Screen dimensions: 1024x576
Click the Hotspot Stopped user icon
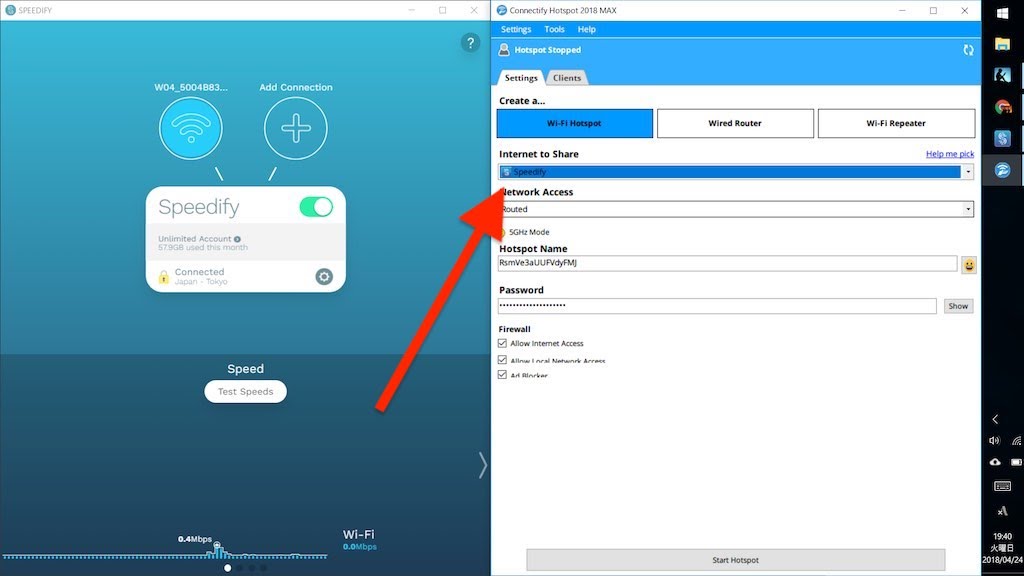504,50
